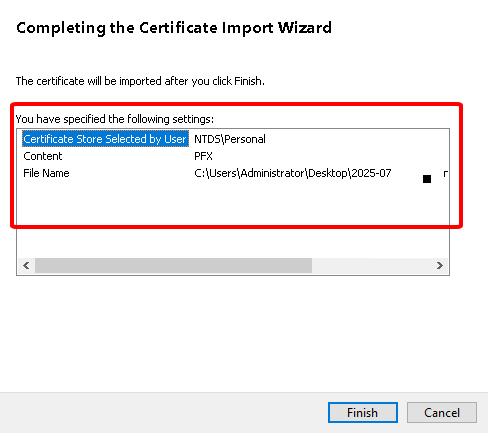Click the empty scrollbar track right of thumb
The width and height of the screenshot is (495, 436).
tap(371, 265)
